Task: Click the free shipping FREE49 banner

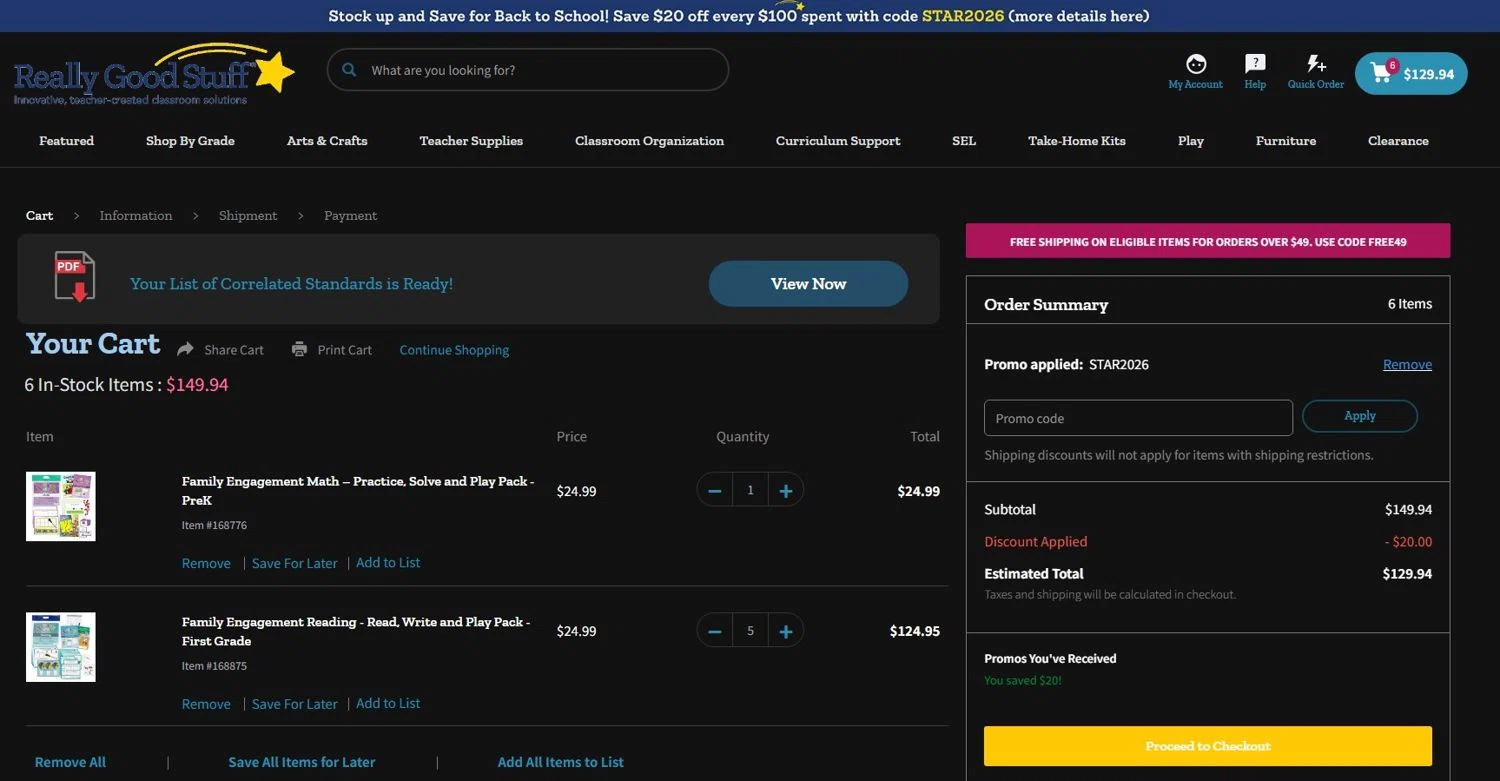Action: [x=1208, y=241]
